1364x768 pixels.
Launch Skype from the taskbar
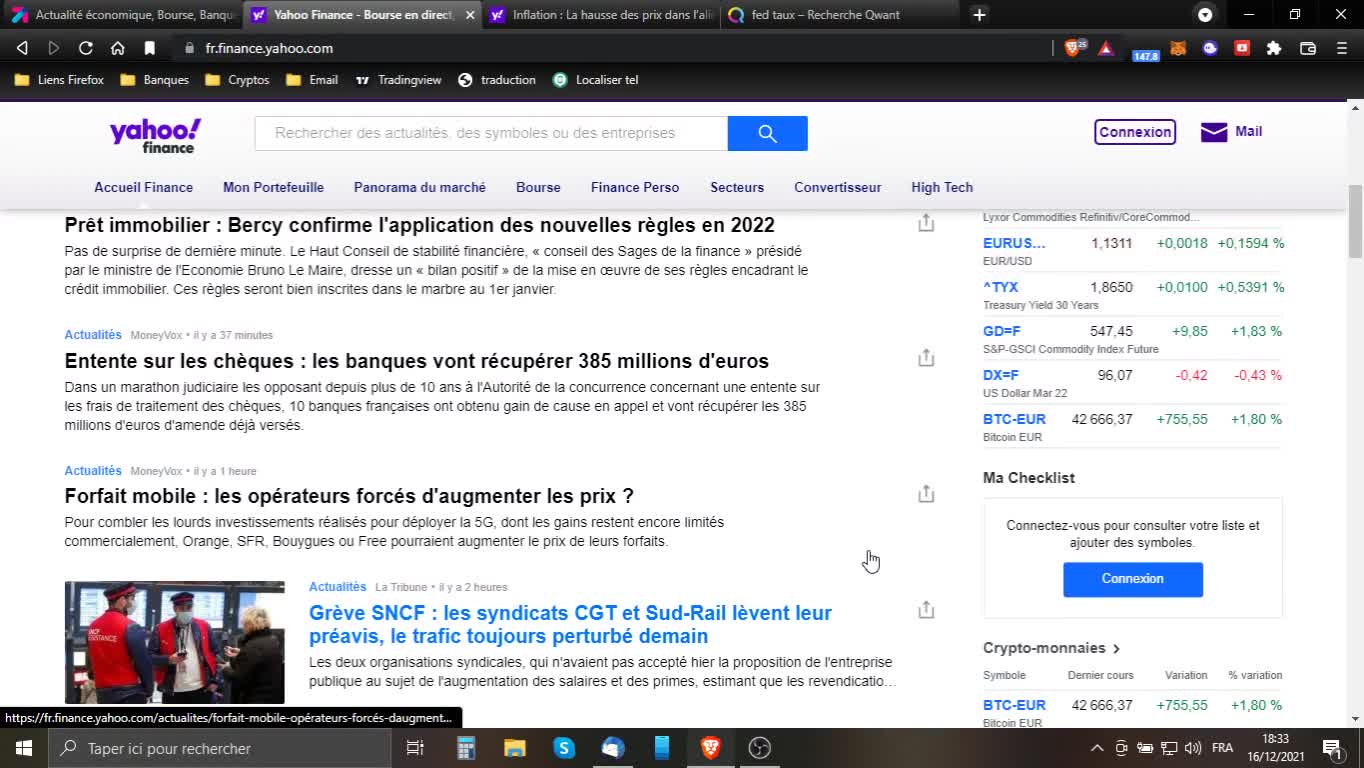pyautogui.click(x=564, y=748)
